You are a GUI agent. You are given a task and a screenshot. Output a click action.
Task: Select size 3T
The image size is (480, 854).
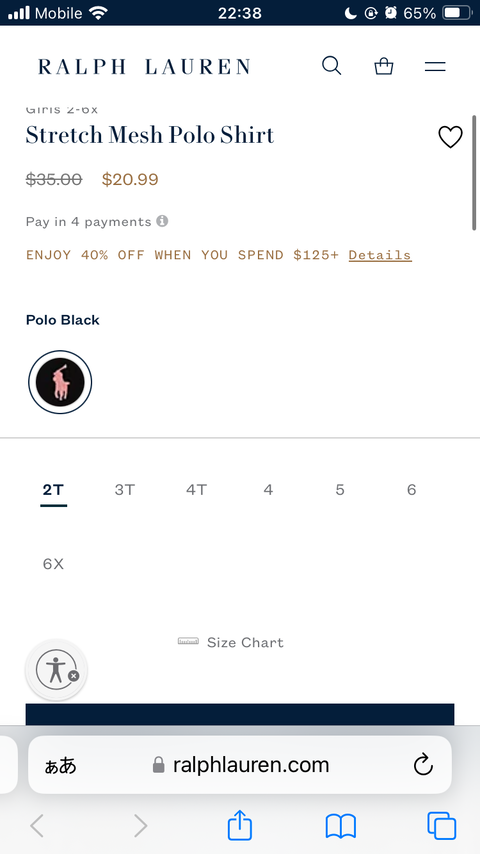pos(125,490)
